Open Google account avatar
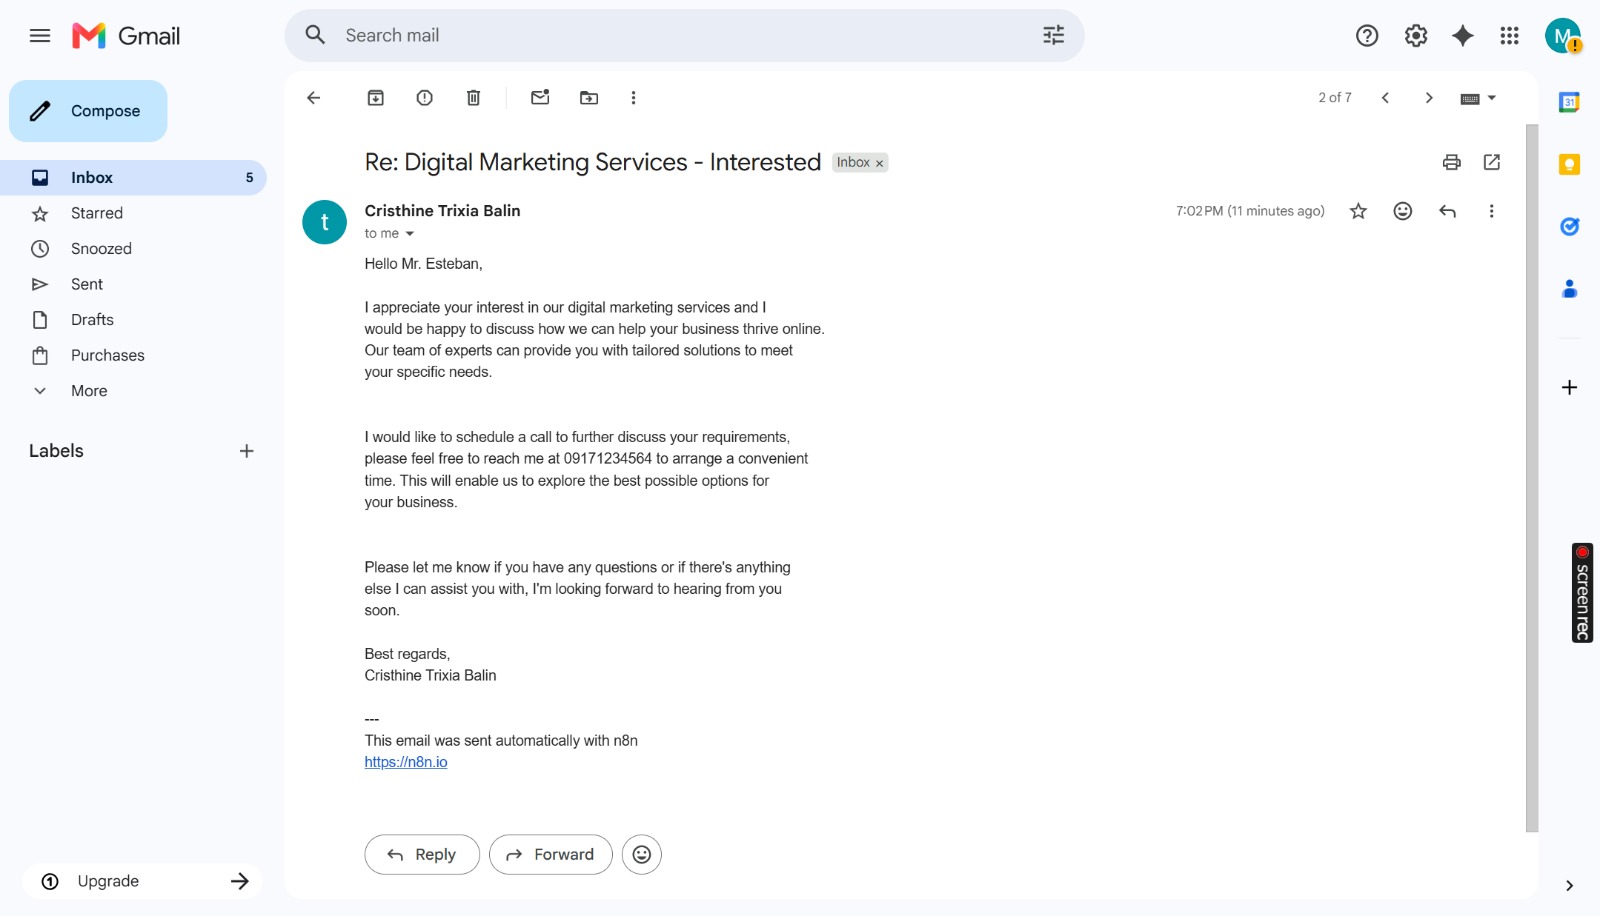This screenshot has width=1600, height=916. pos(1562,36)
